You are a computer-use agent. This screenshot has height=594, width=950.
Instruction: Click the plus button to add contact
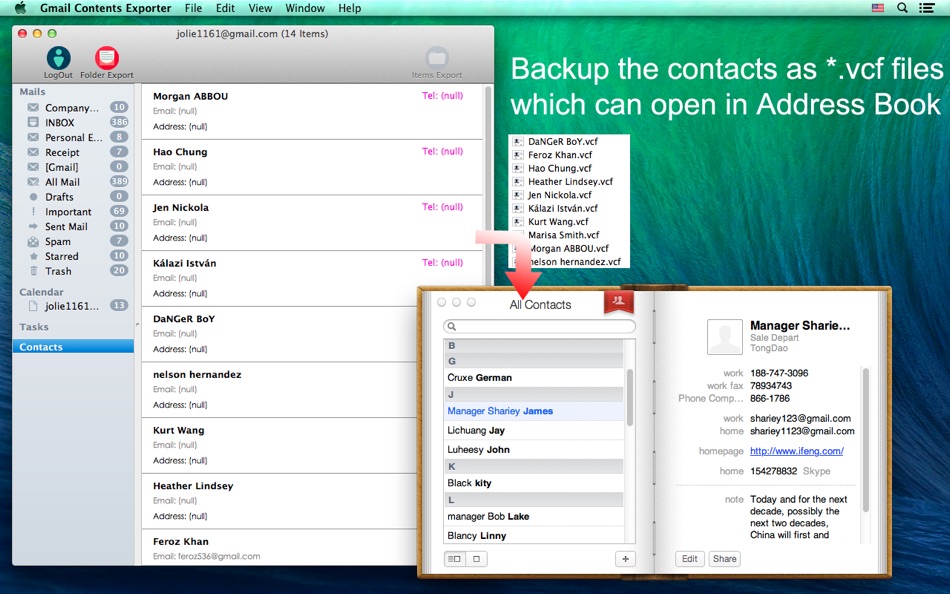[625, 559]
